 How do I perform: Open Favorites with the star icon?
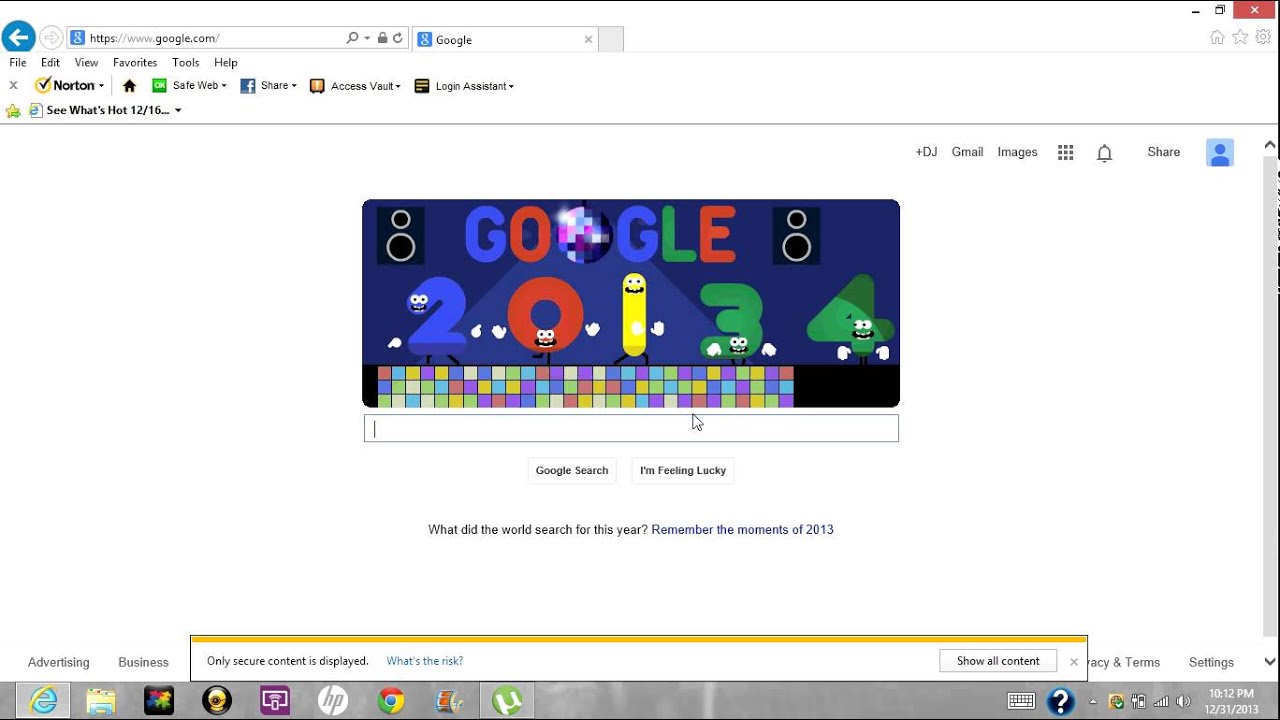point(1240,37)
